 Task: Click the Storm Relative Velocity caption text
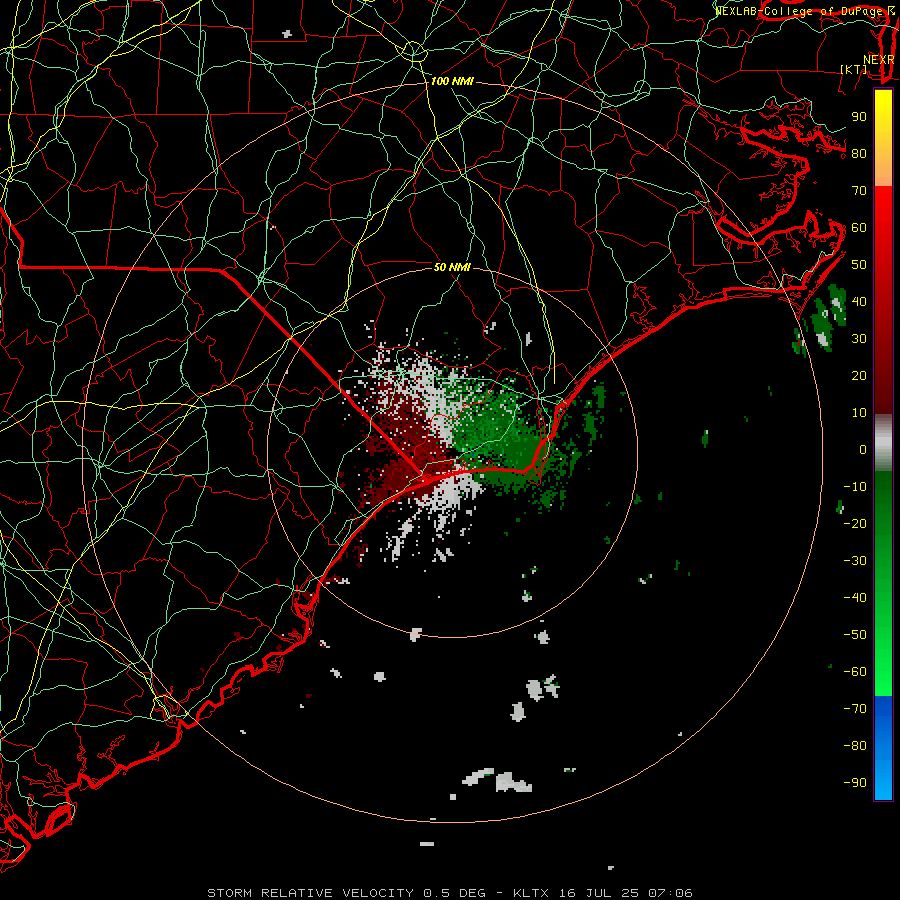(450, 893)
